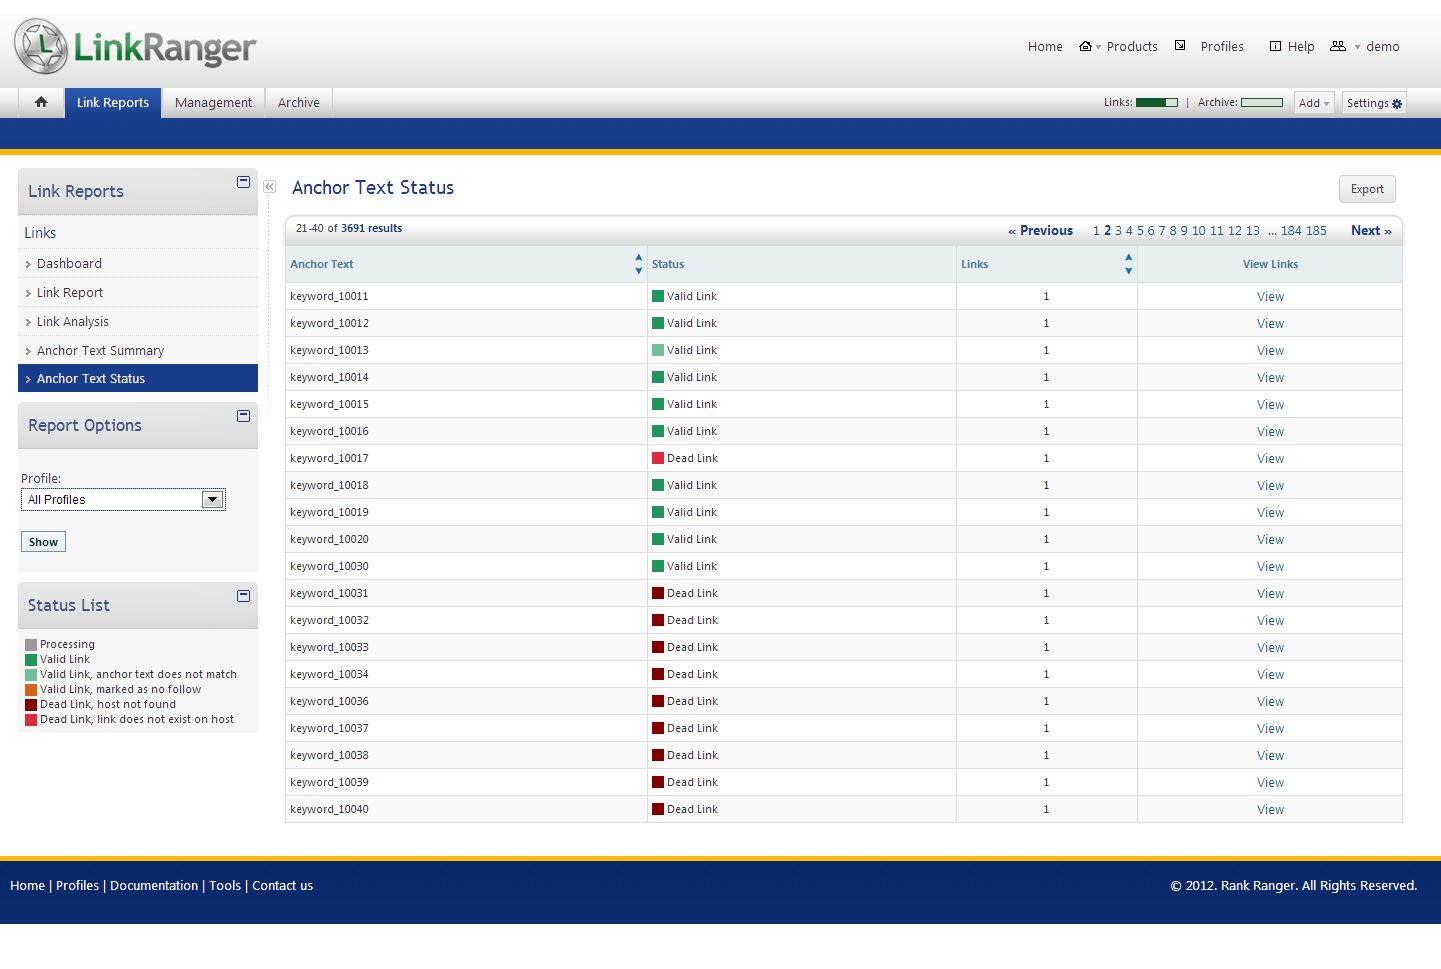Expand the Add dropdown menu
The image size is (1441, 969).
1314,103
